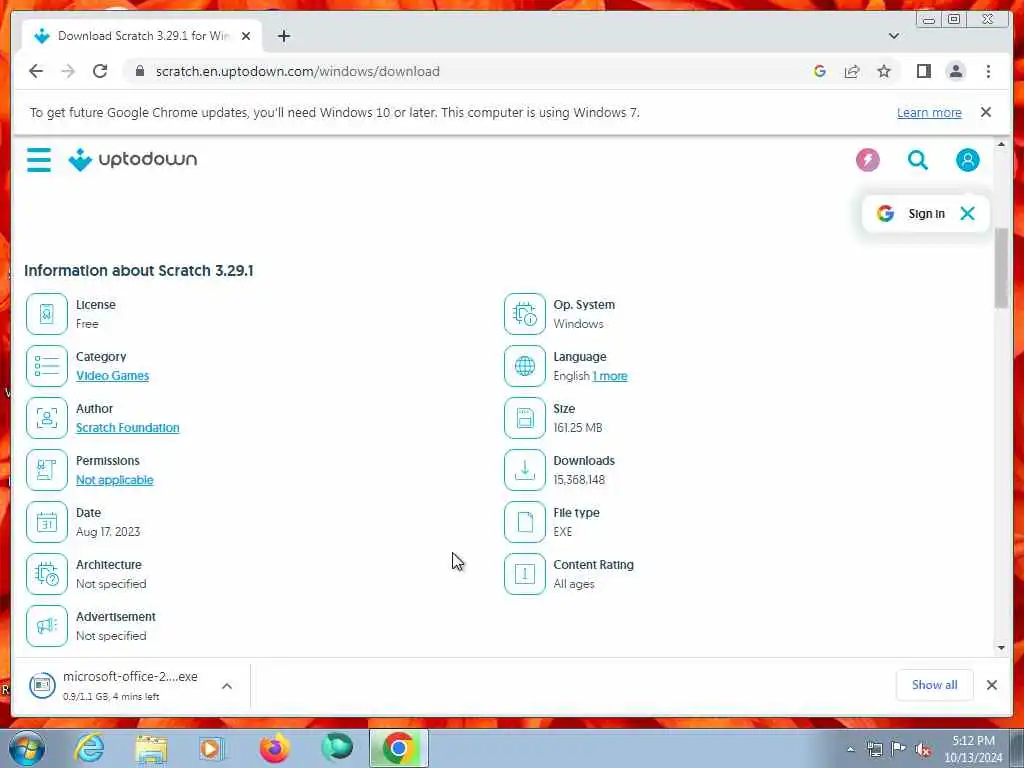Screen dimensions: 1024x768
Task: Open the pink lightning bolt icon
Action: tap(867, 160)
